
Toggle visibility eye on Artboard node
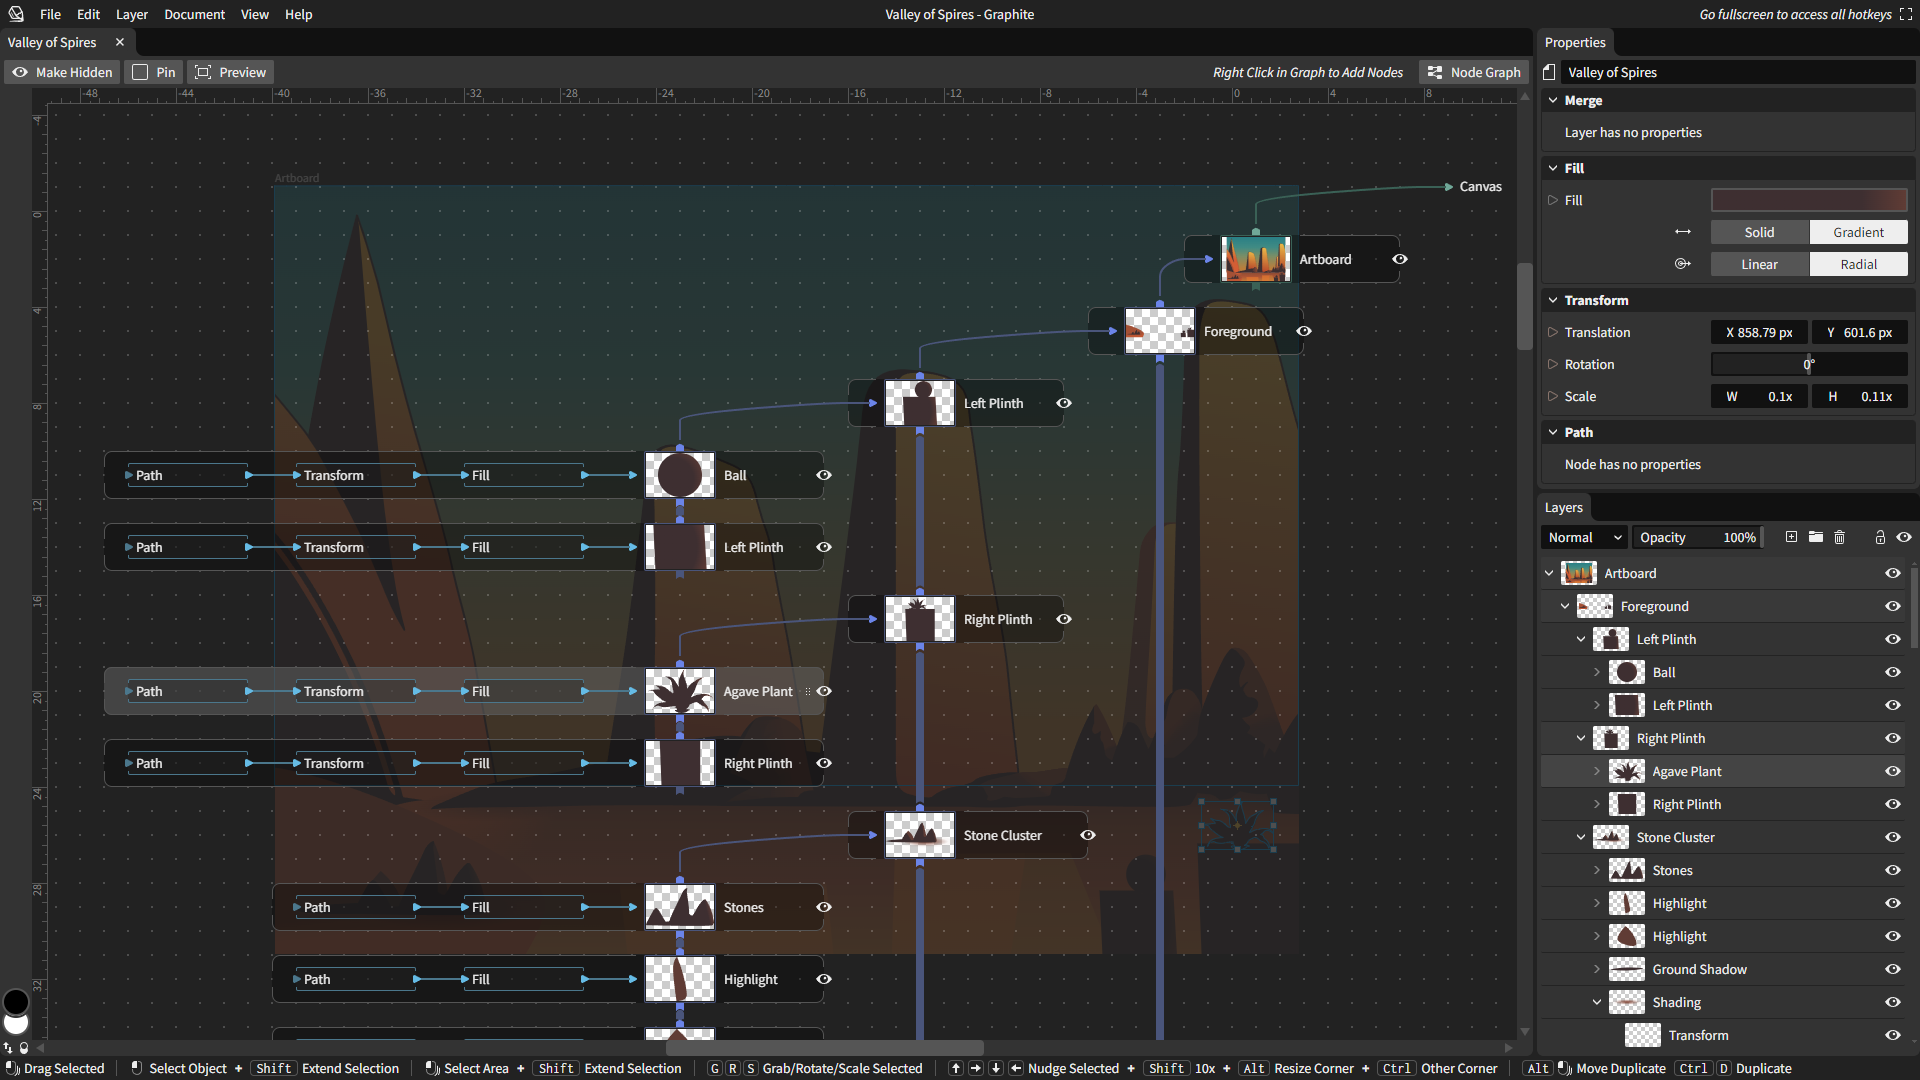[1400, 259]
